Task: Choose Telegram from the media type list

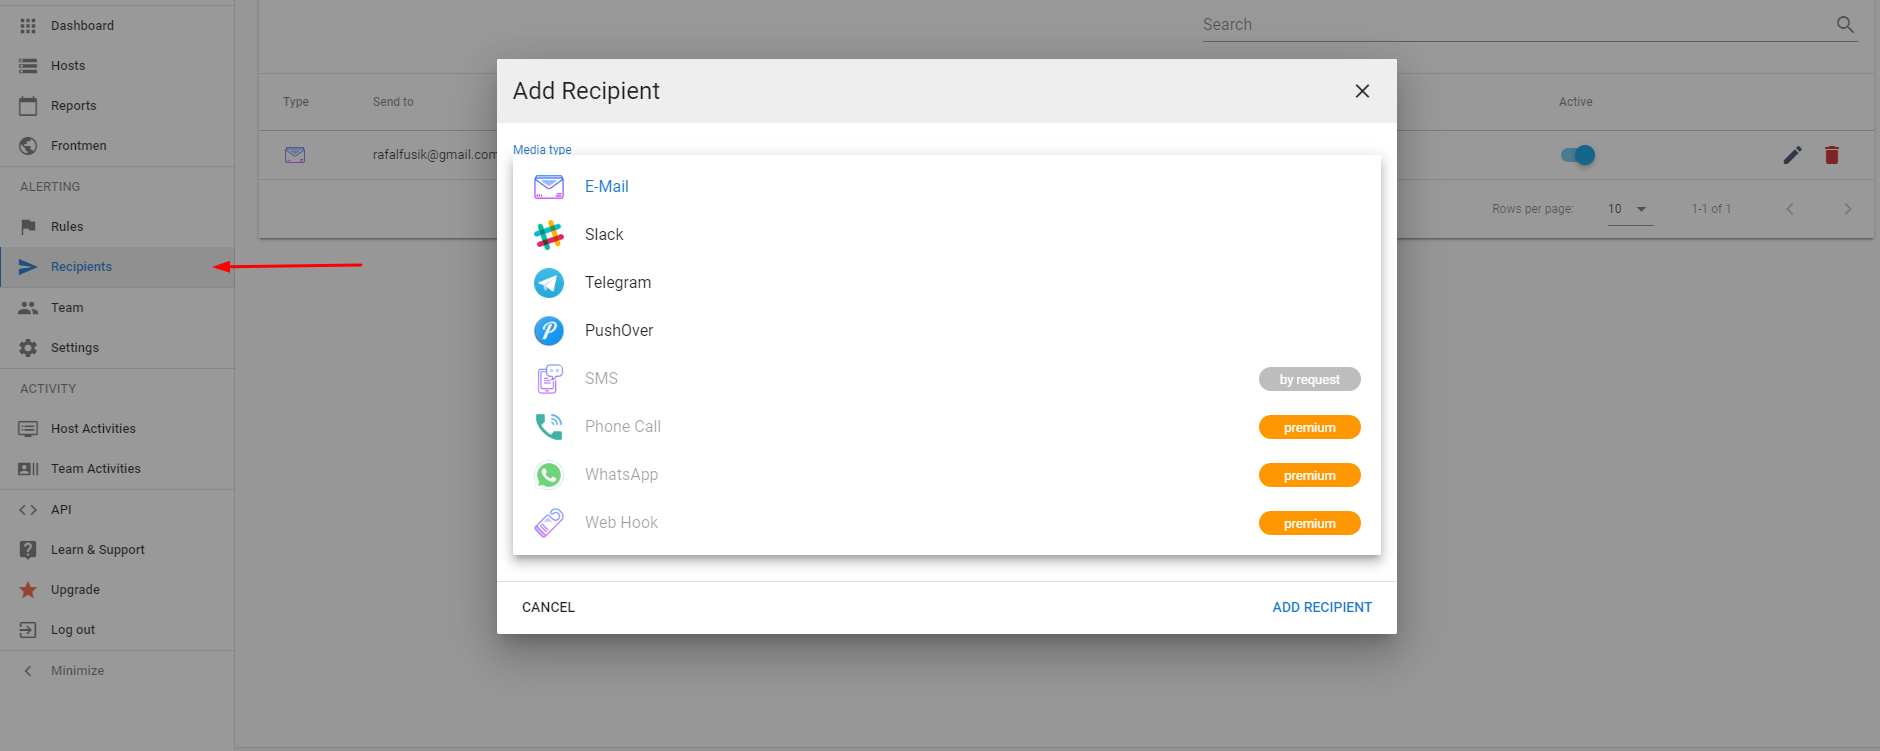Action: tap(617, 283)
